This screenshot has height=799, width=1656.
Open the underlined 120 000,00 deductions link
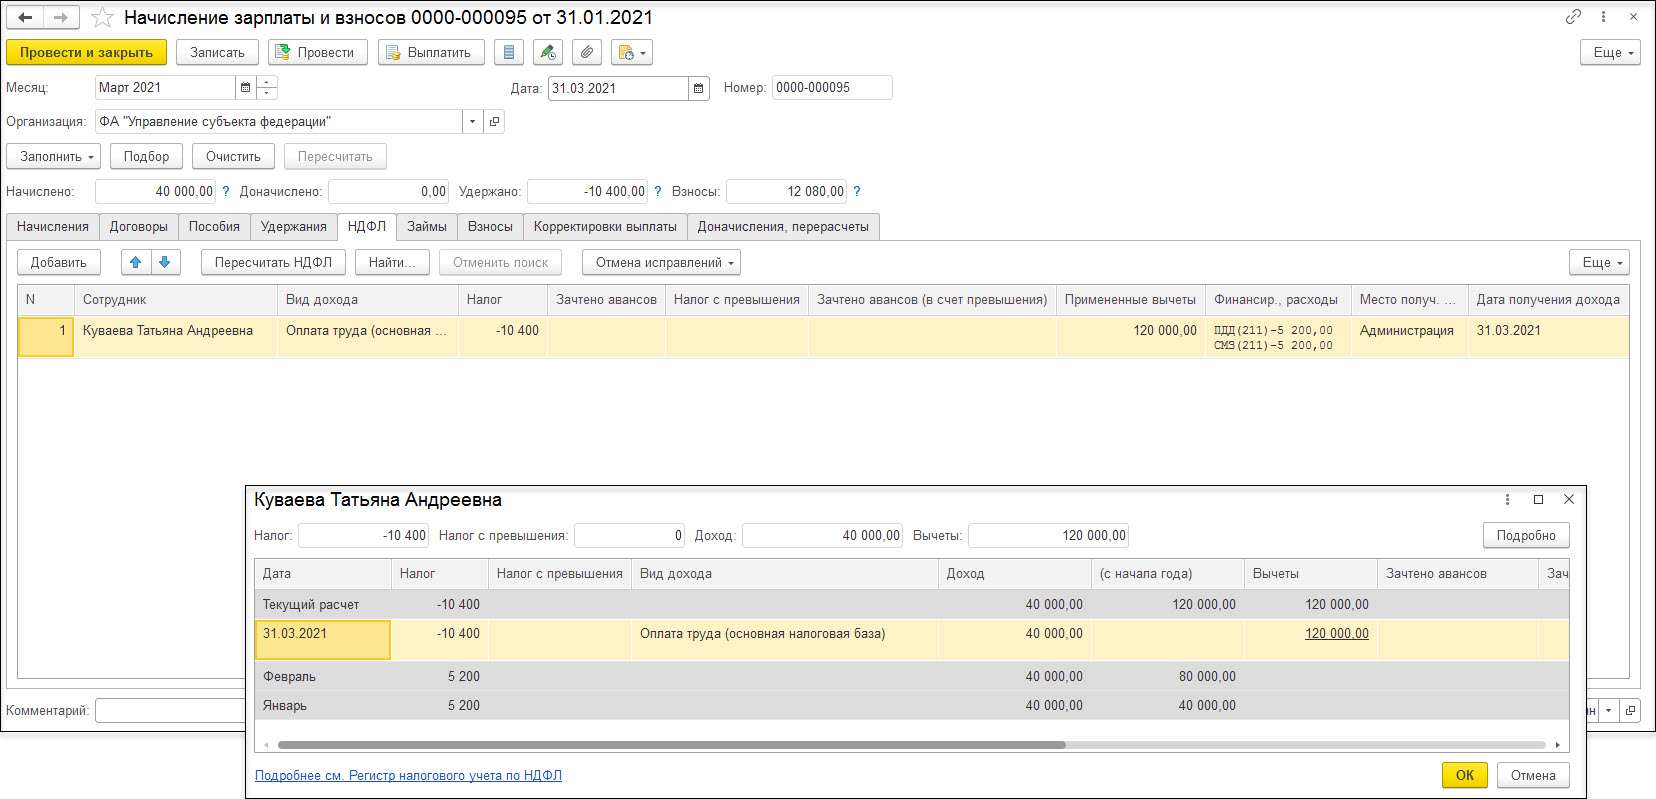(1337, 634)
